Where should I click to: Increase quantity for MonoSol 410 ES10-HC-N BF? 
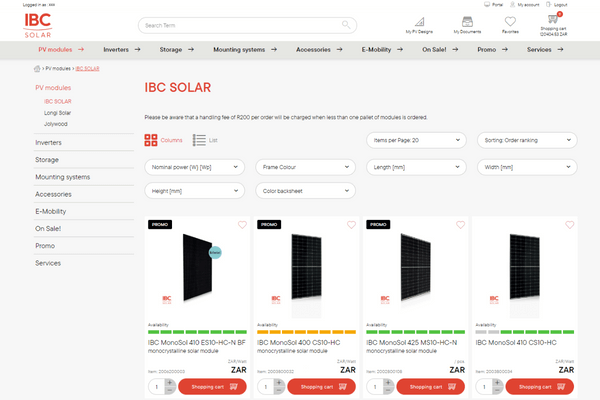[170, 383]
